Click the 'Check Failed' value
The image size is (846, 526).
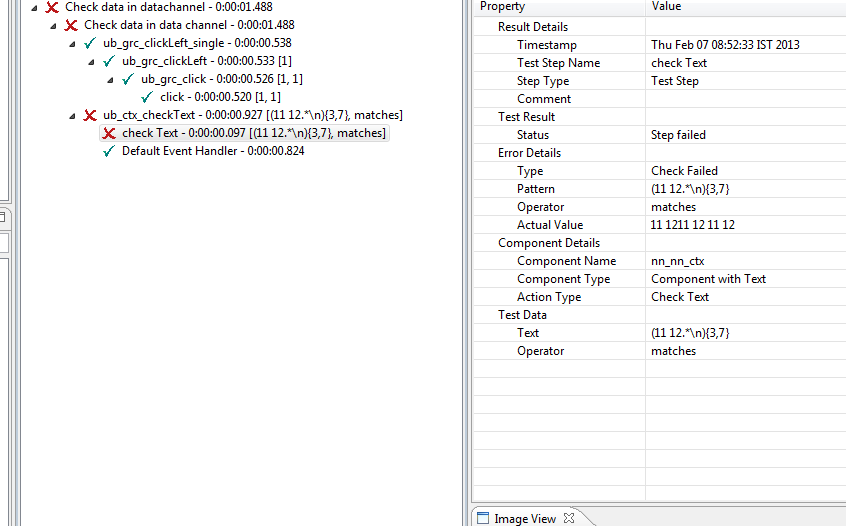684,171
